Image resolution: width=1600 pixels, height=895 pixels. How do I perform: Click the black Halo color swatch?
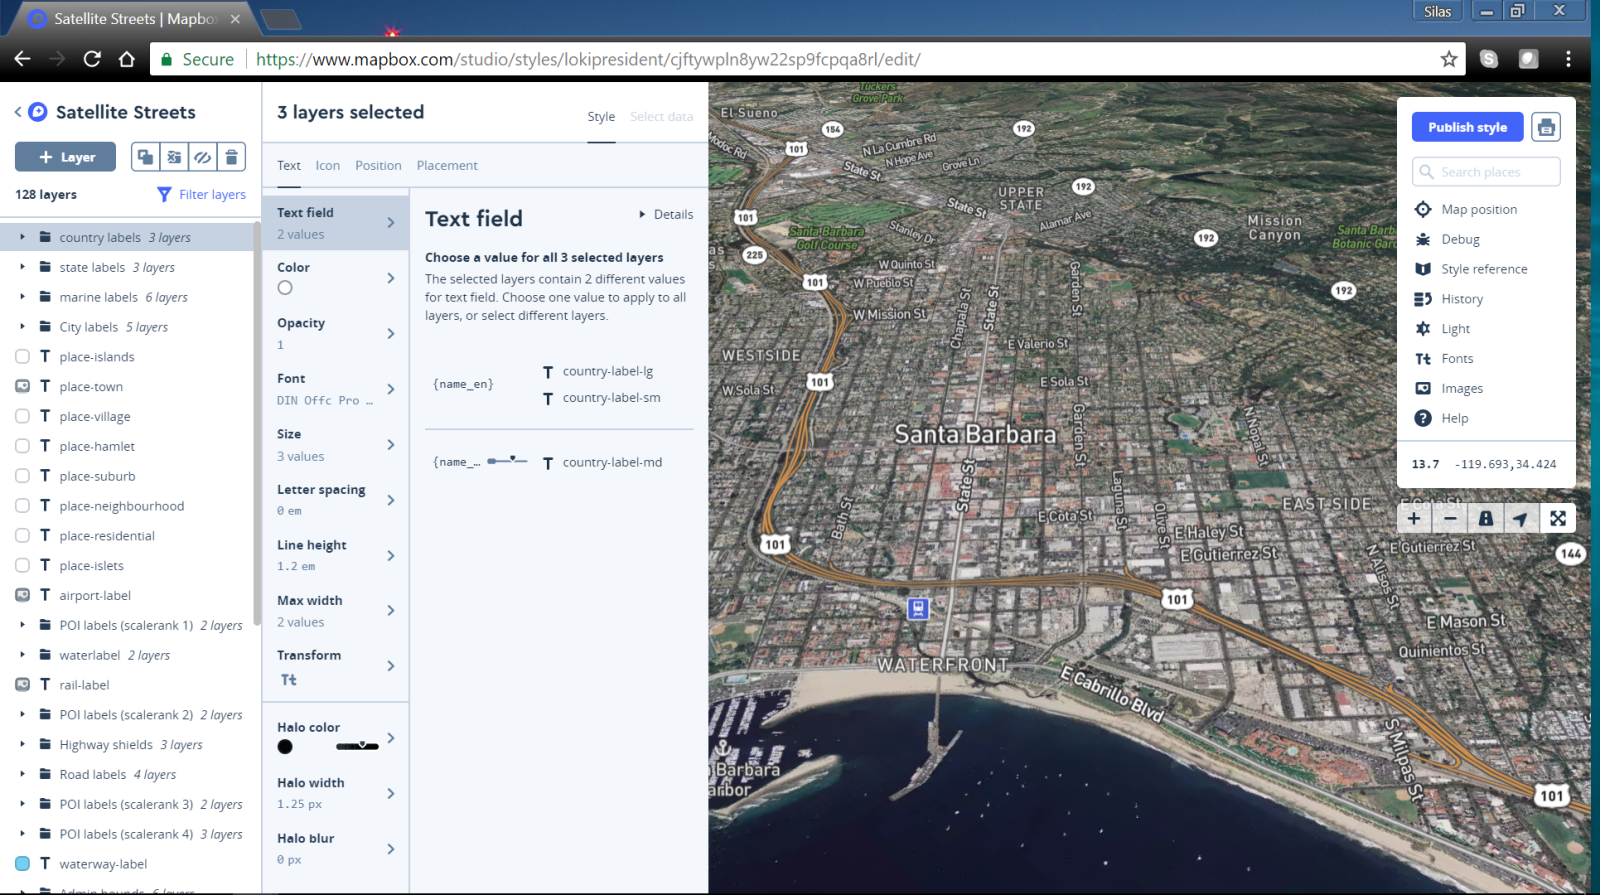coord(285,747)
